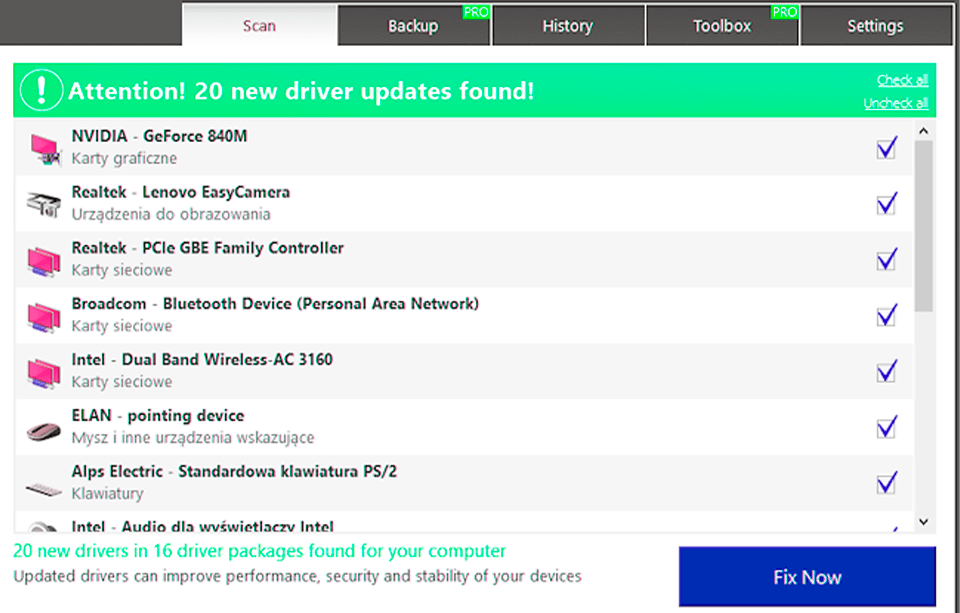Click the Urządzenia do obrazowania category label
This screenshot has height=613, width=960.
click(171, 214)
